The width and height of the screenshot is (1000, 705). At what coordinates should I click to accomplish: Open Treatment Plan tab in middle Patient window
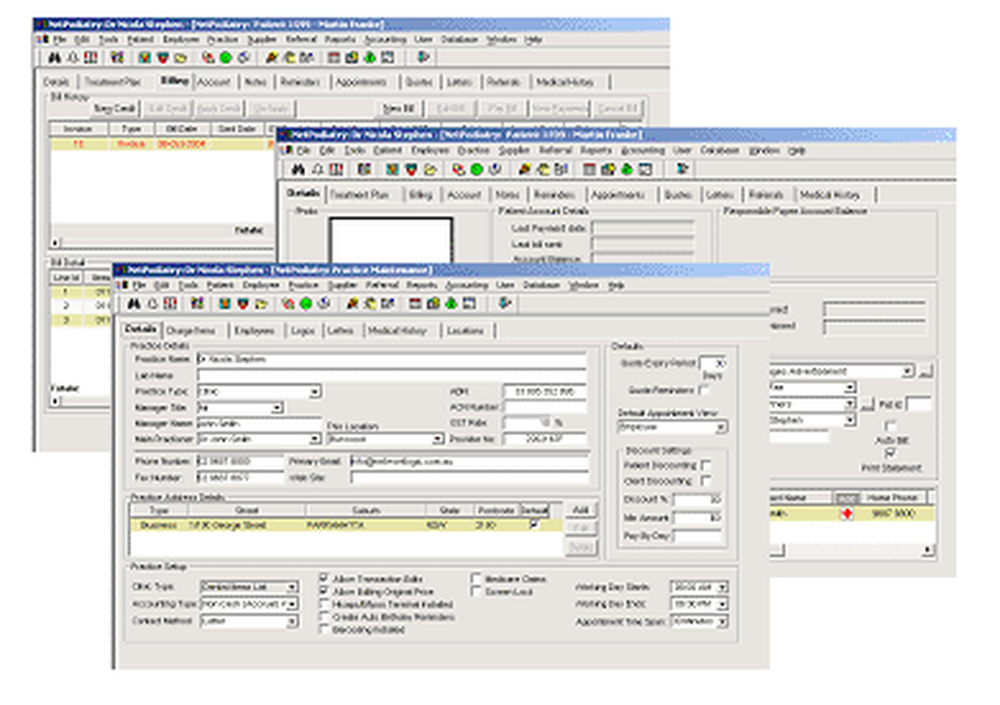coord(359,195)
